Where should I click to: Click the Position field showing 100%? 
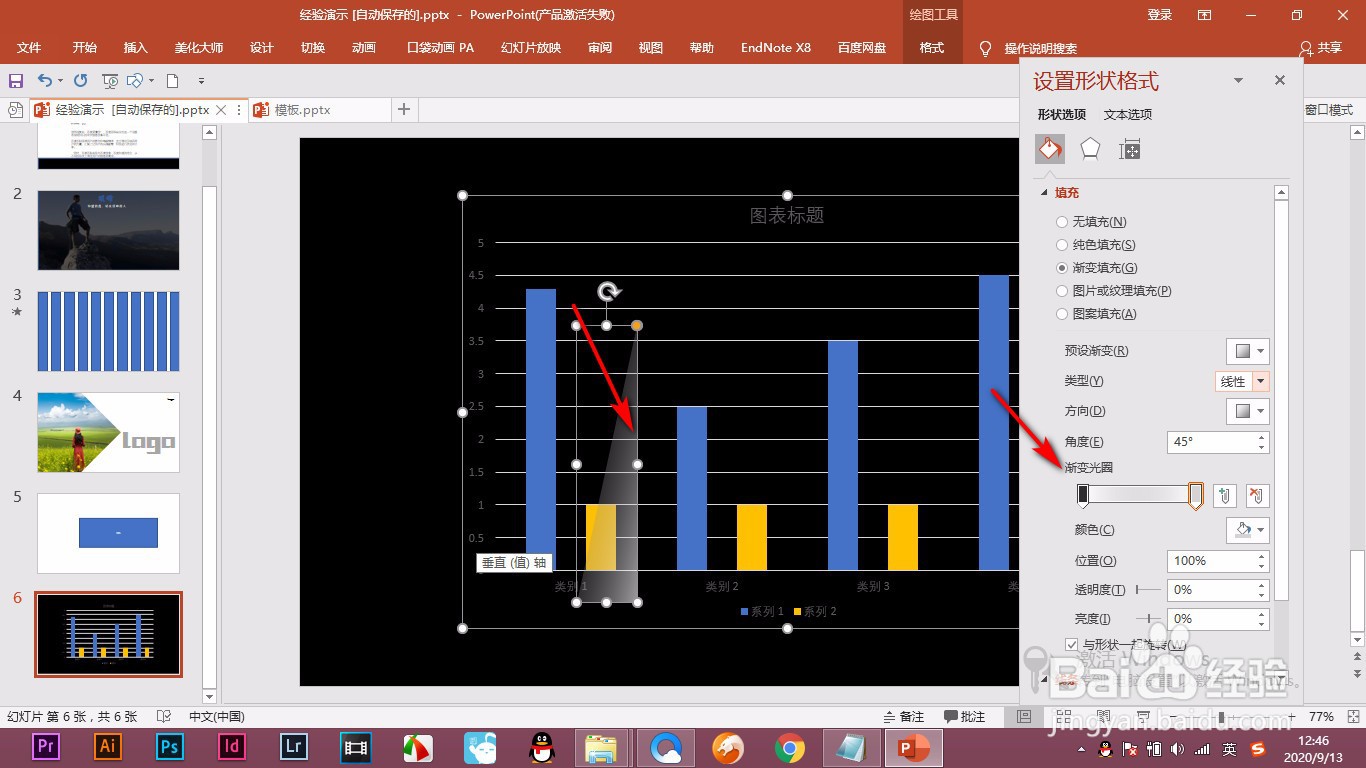point(1211,561)
